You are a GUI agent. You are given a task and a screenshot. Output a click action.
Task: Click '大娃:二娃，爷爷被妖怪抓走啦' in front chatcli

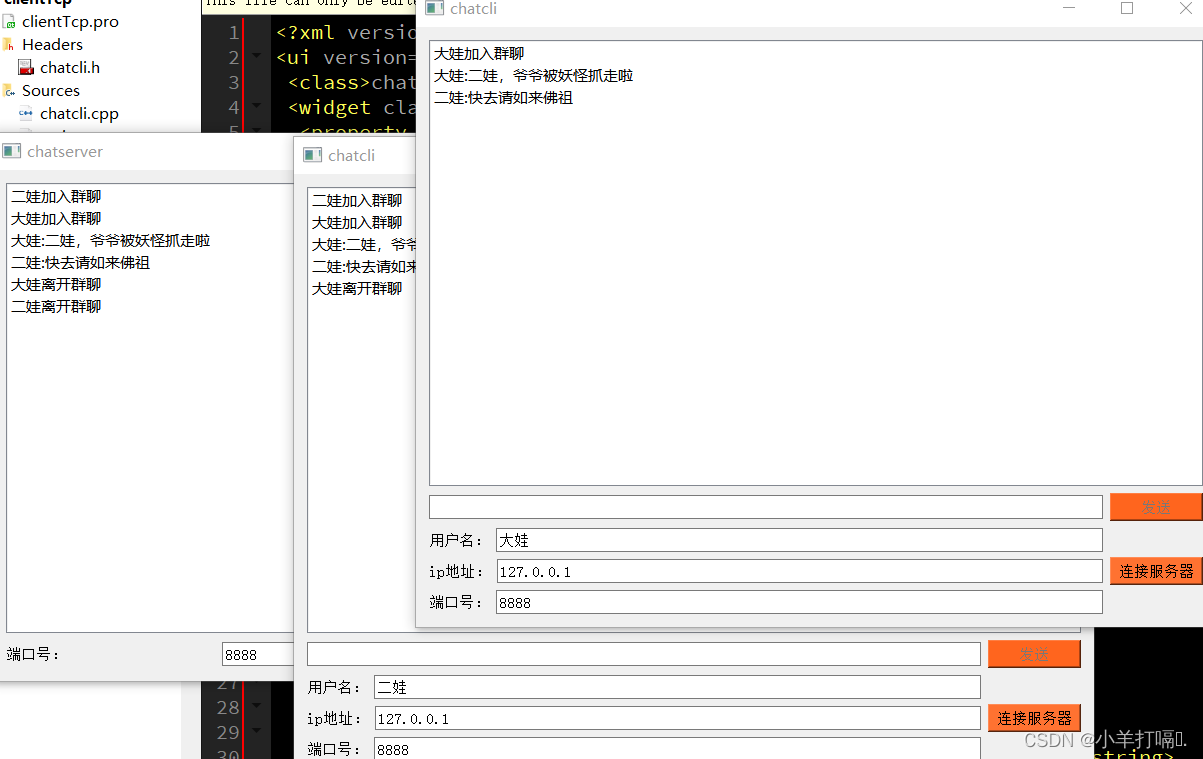point(533,75)
